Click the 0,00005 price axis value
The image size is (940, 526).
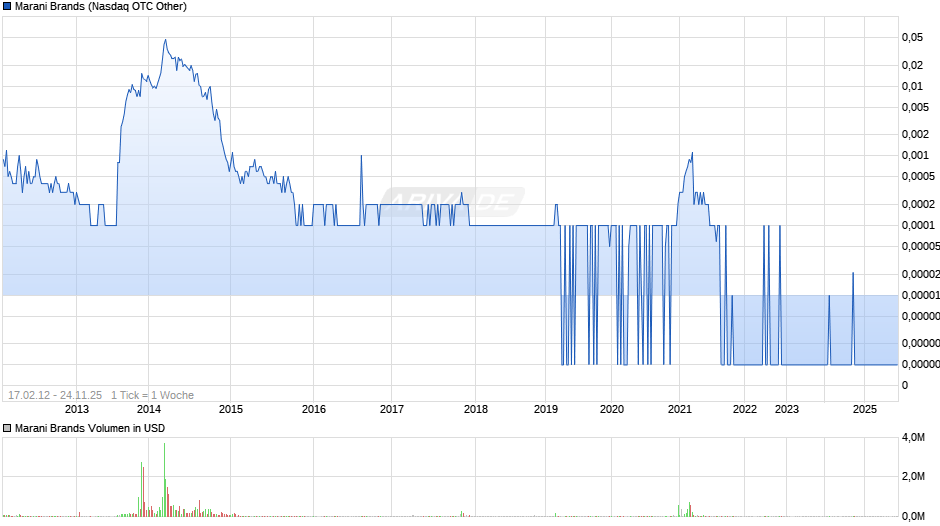pyautogui.click(x=920, y=247)
